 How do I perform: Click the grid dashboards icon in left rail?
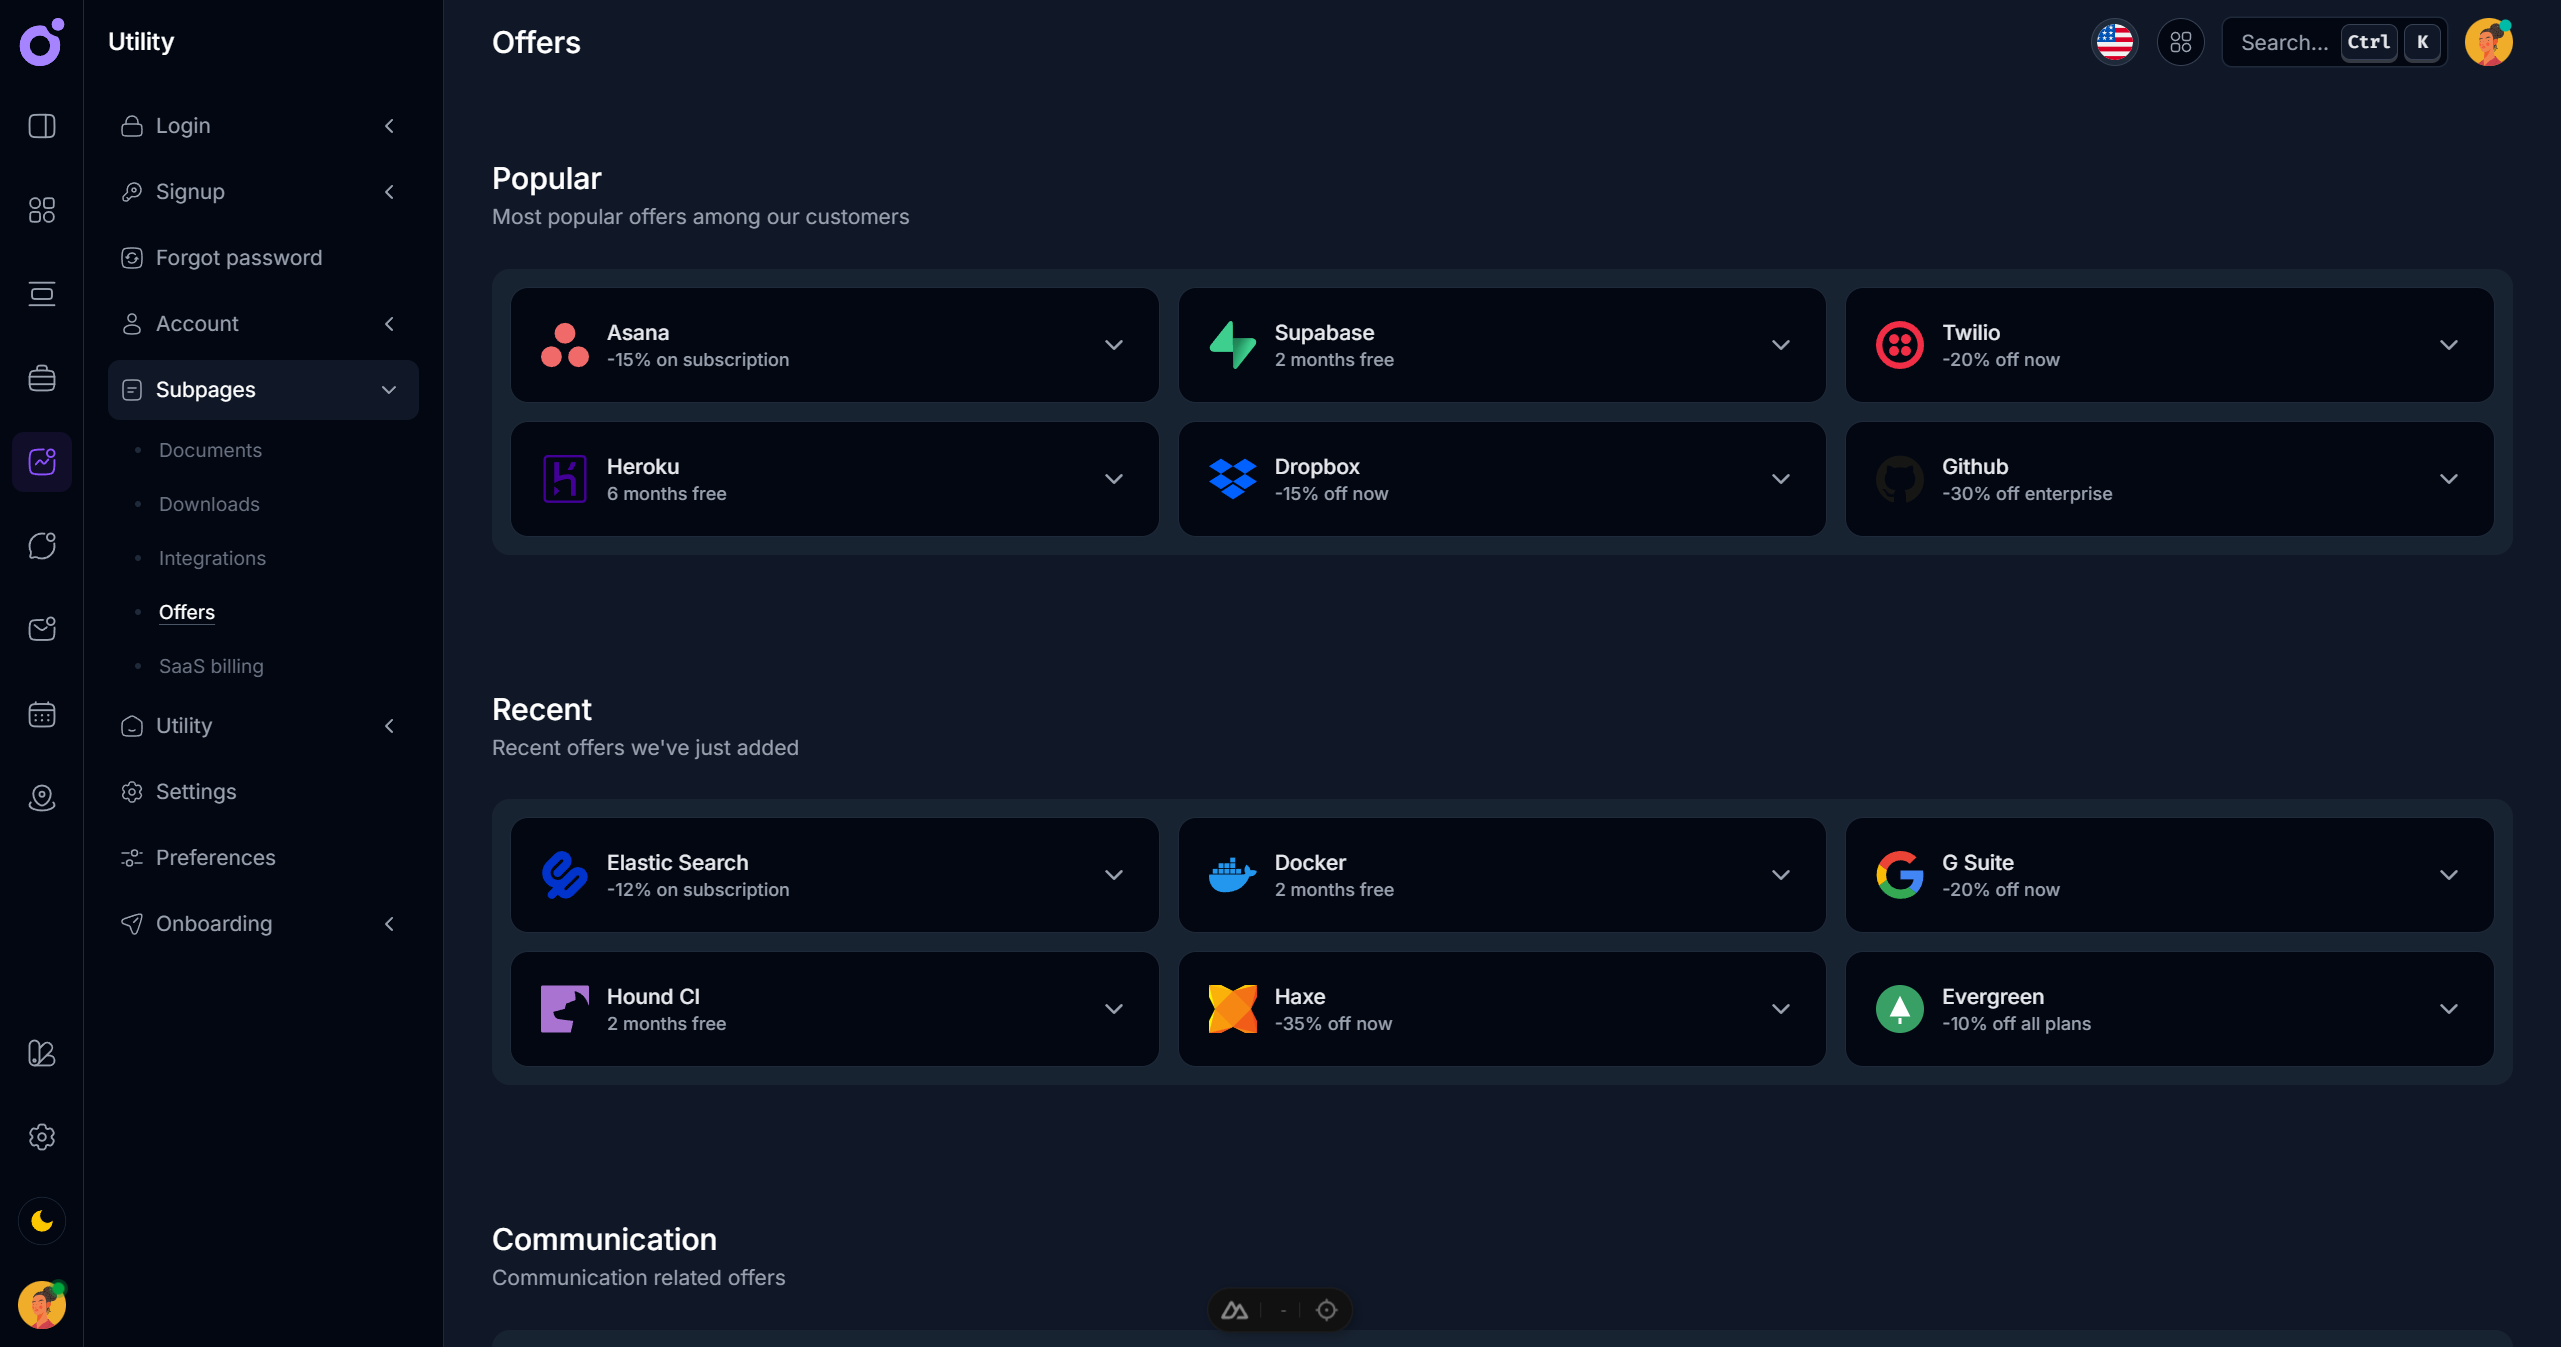[x=41, y=209]
